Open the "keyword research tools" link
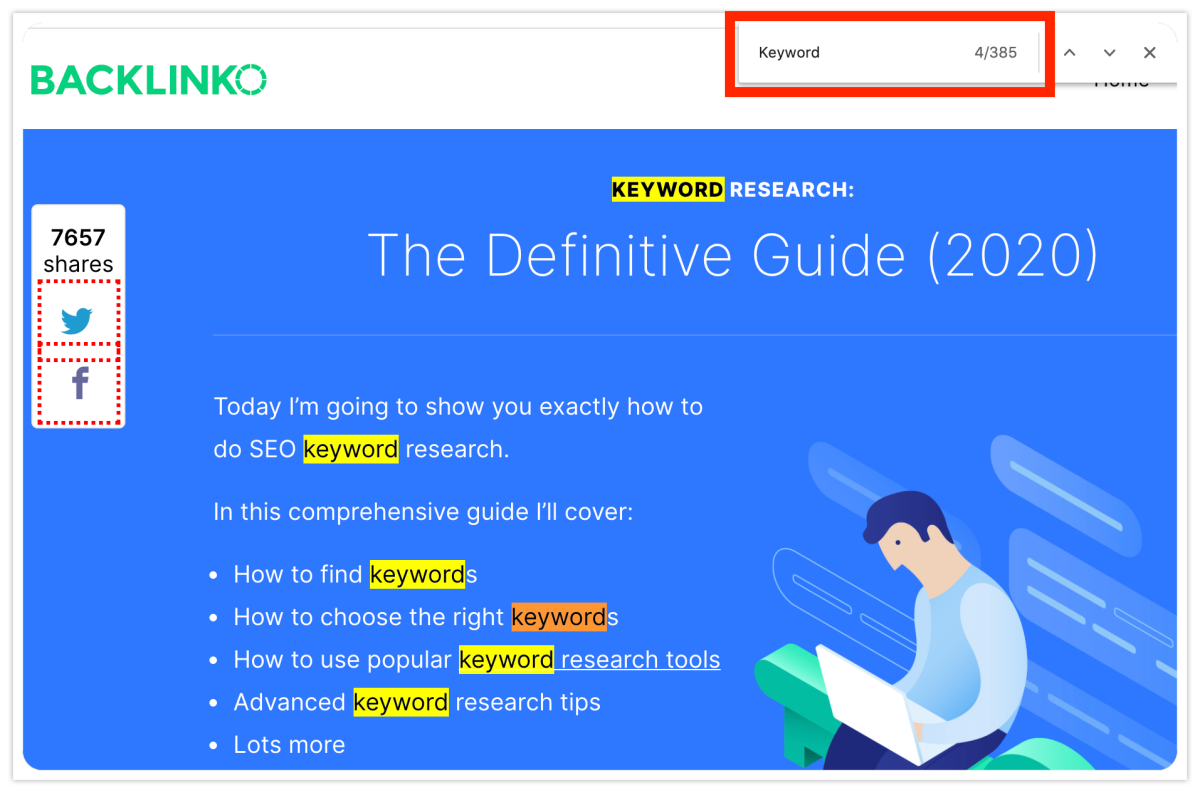 (640, 660)
